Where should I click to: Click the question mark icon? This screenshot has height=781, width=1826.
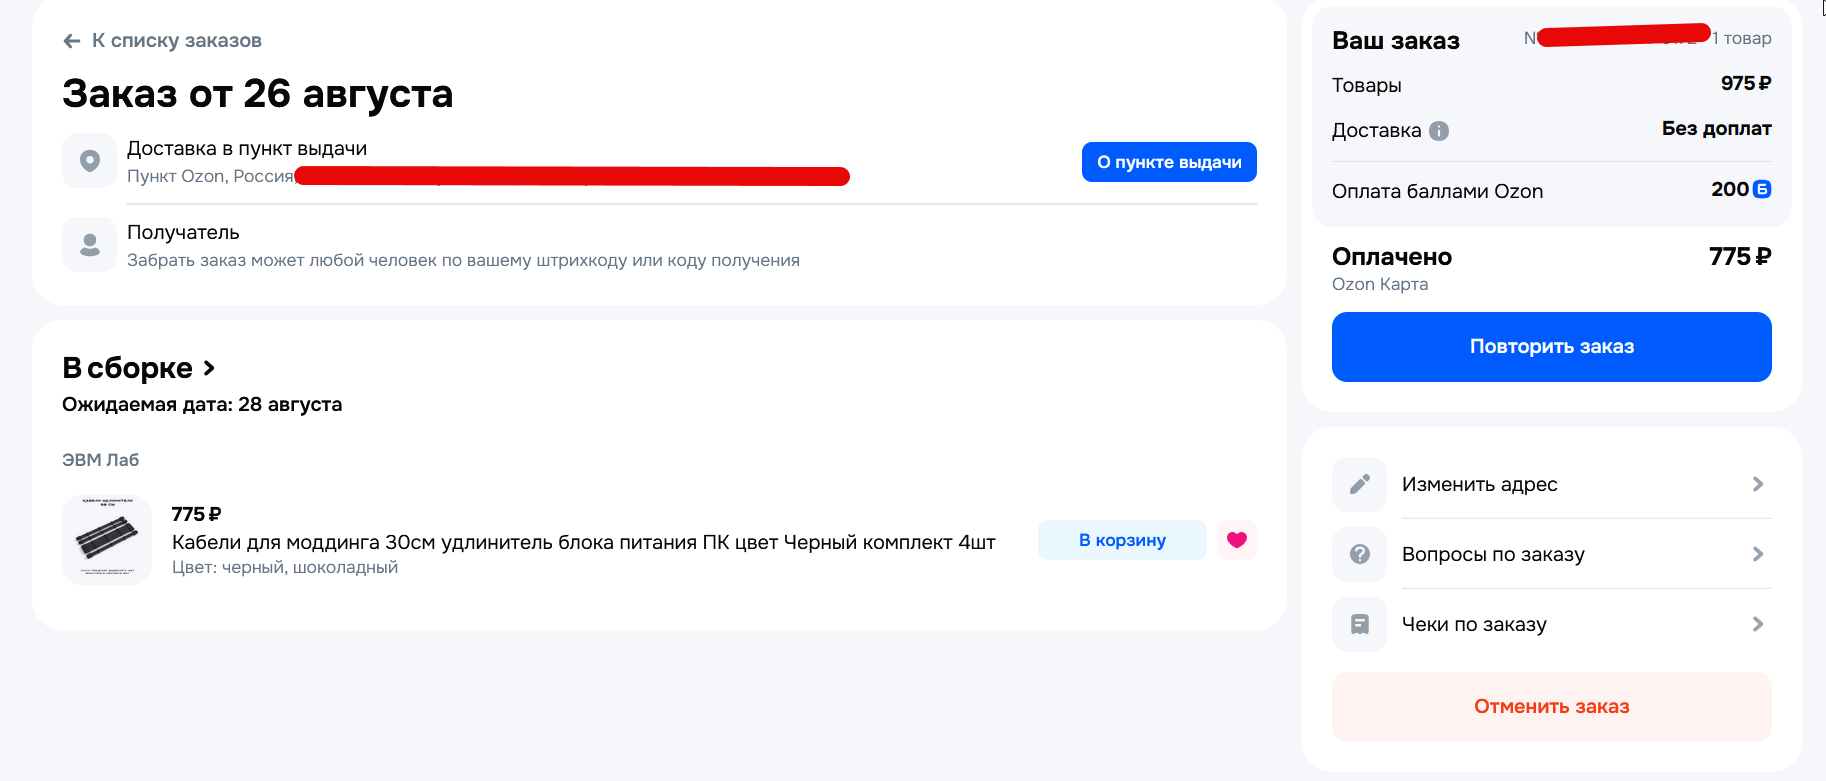coord(1360,554)
